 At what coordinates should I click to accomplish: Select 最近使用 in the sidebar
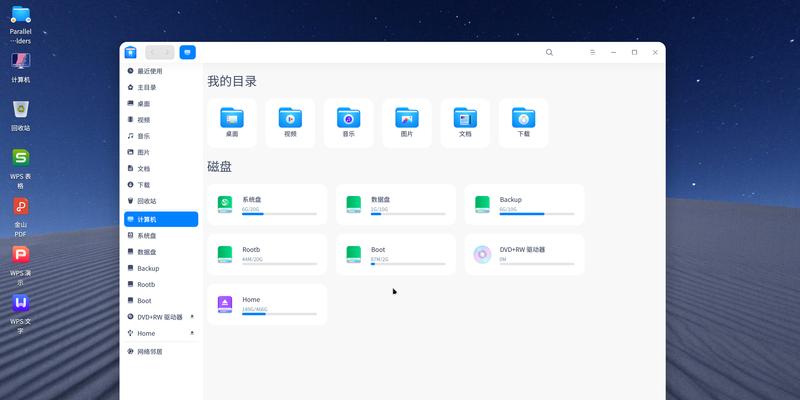coord(150,71)
